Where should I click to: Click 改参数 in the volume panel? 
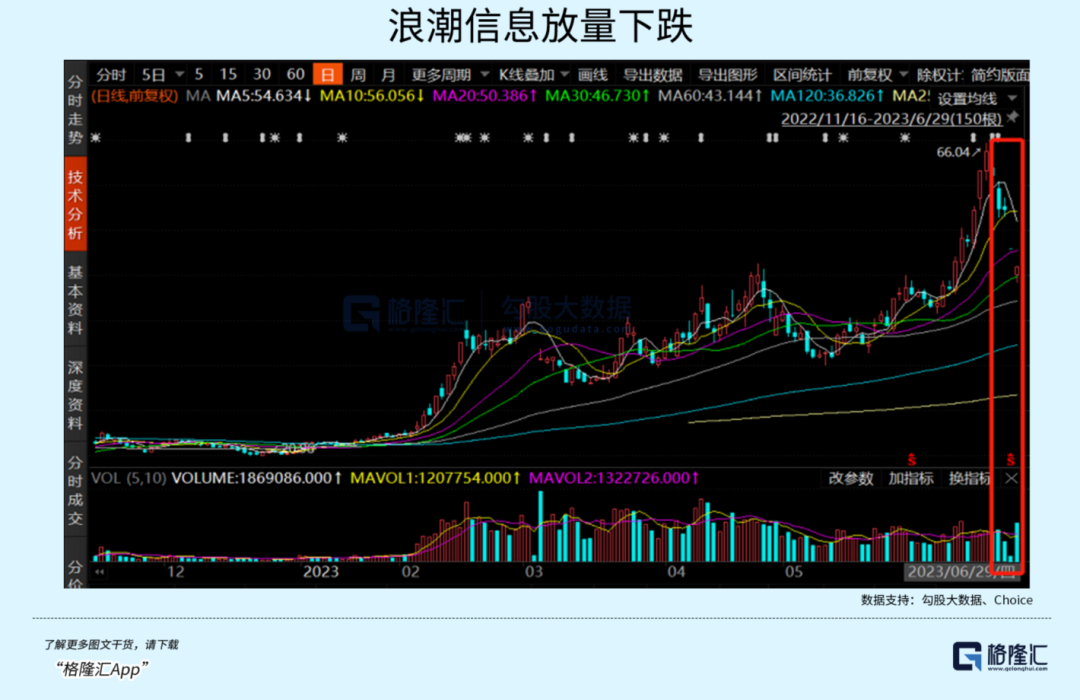point(851,478)
